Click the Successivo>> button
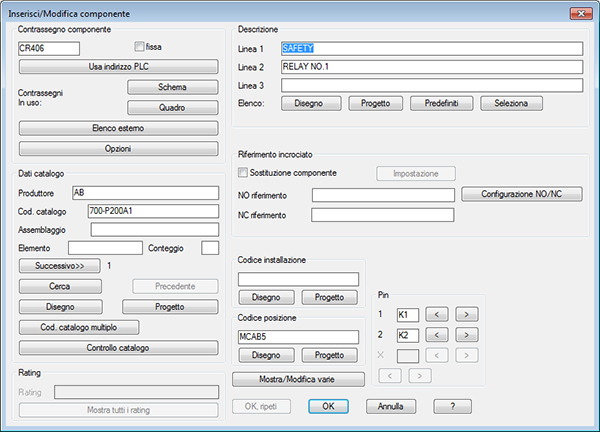 (x=60, y=266)
